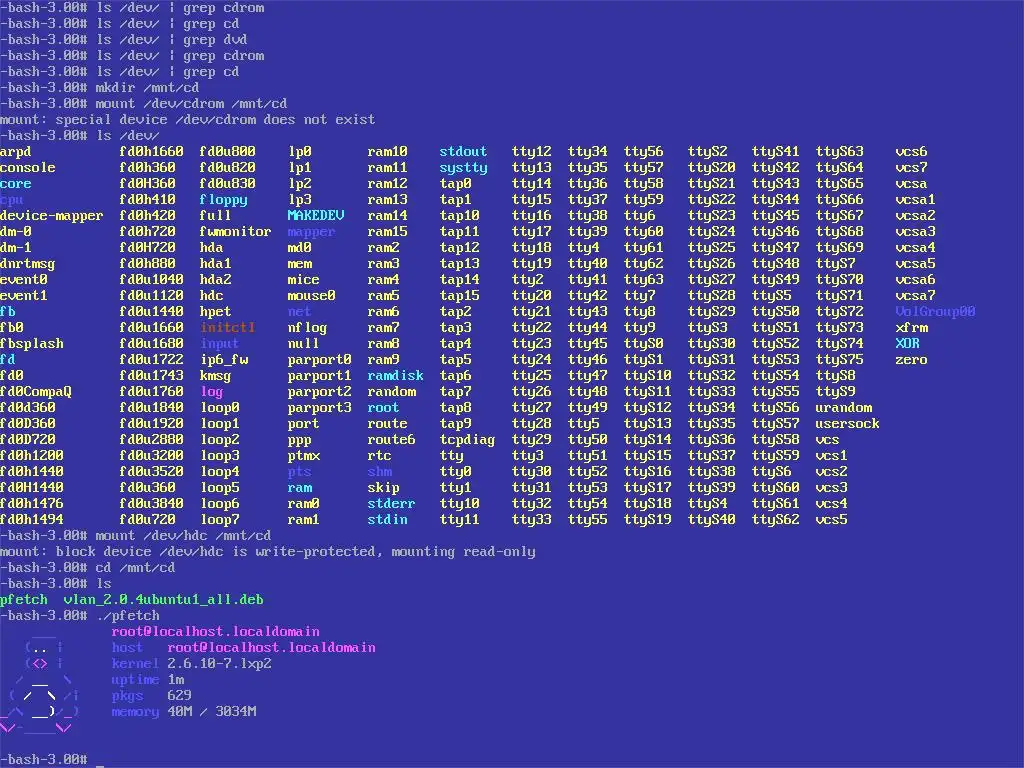Image resolution: width=1024 pixels, height=768 pixels.
Task: Click the 'usersock' device entry
Action: [847, 424]
